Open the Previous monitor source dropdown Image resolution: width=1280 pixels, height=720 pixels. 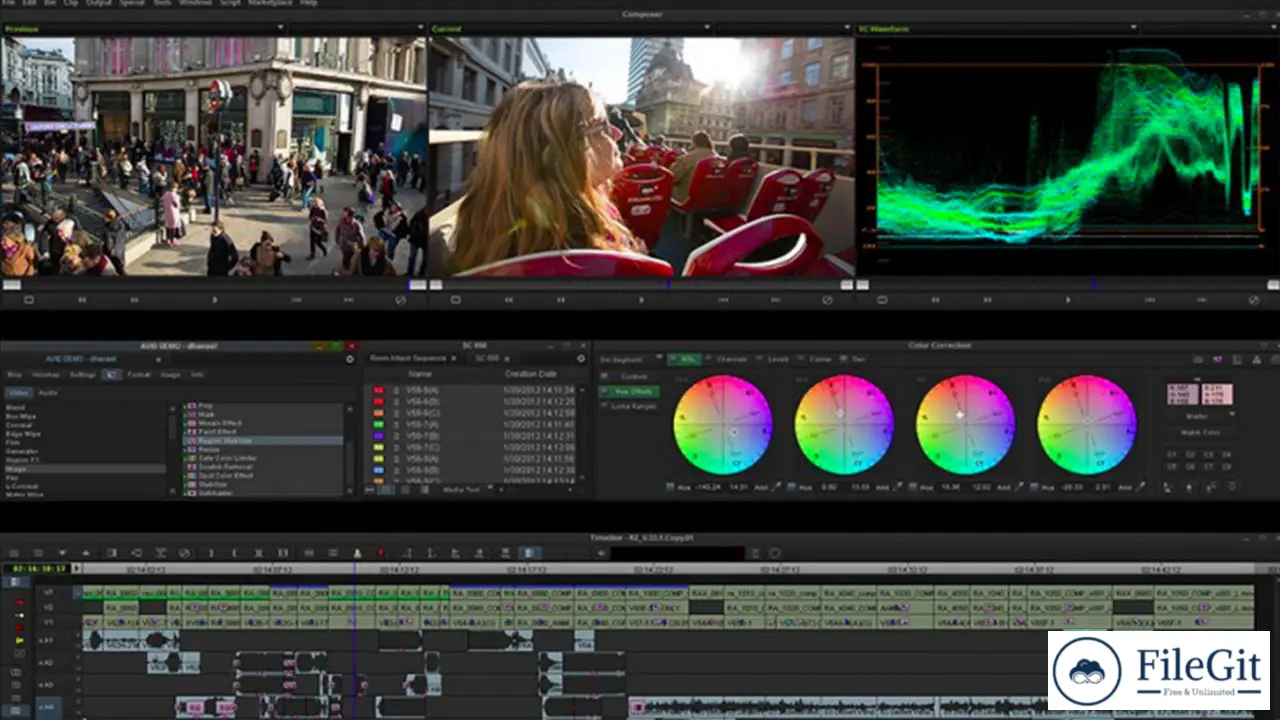click(x=280, y=27)
